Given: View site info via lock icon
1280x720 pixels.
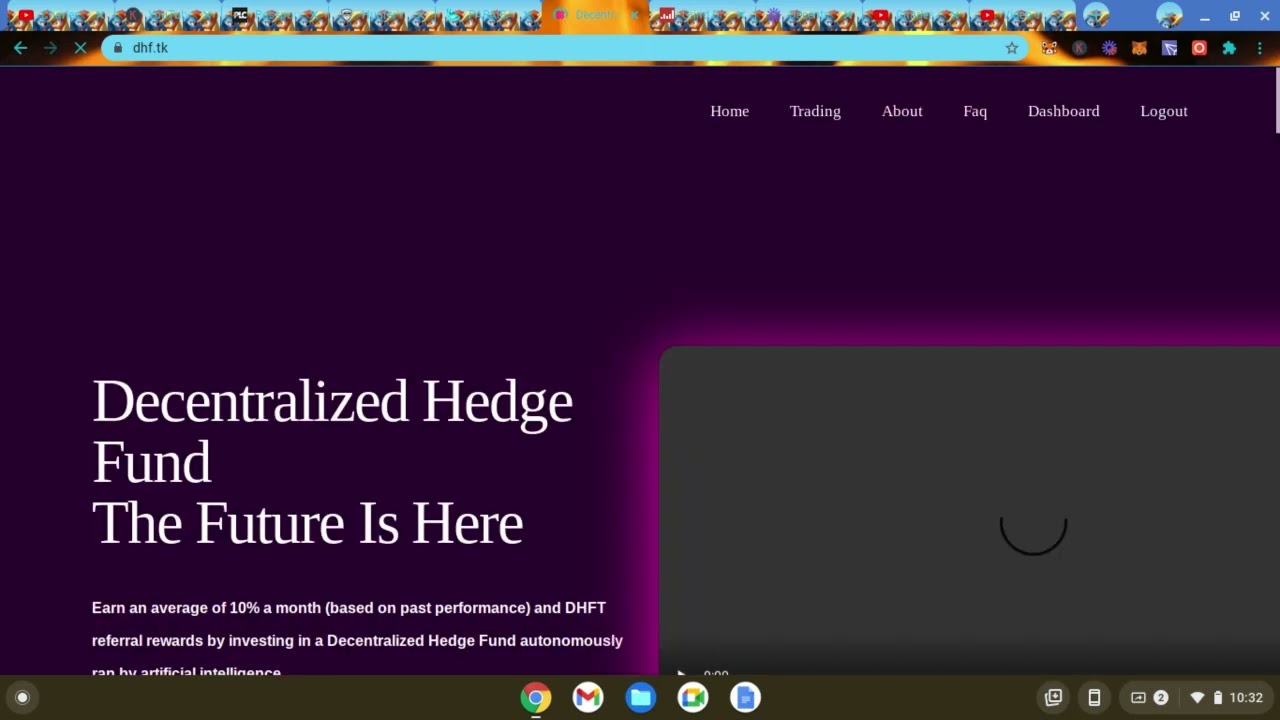Looking at the screenshot, I should [118, 48].
